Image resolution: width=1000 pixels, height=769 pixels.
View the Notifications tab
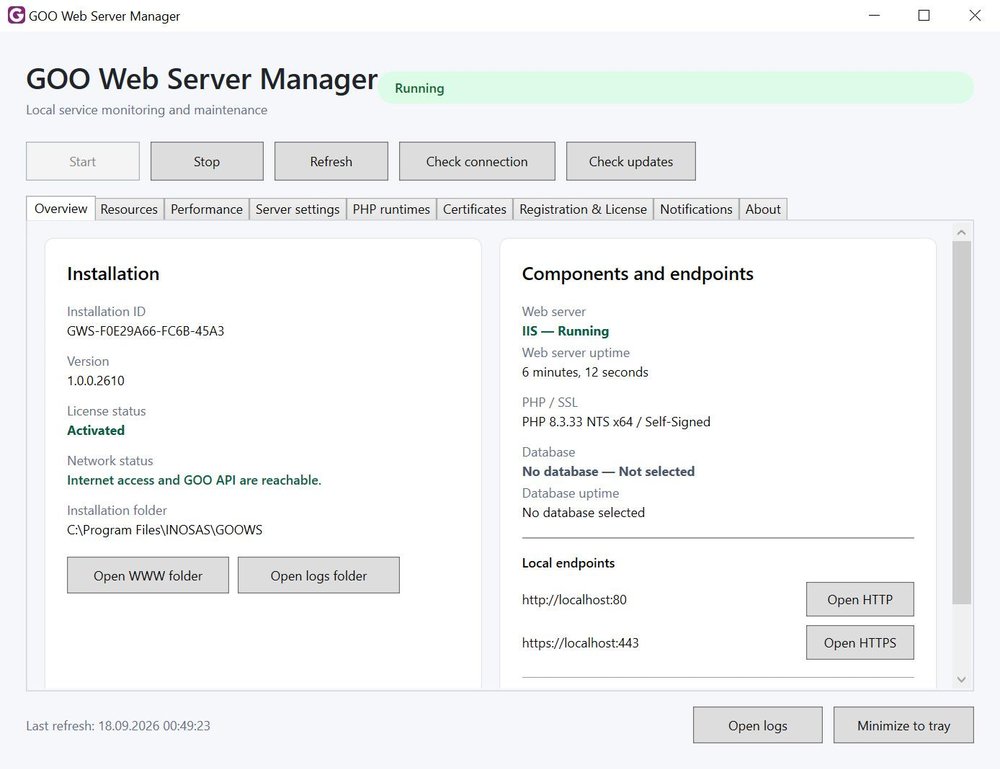click(x=696, y=209)
